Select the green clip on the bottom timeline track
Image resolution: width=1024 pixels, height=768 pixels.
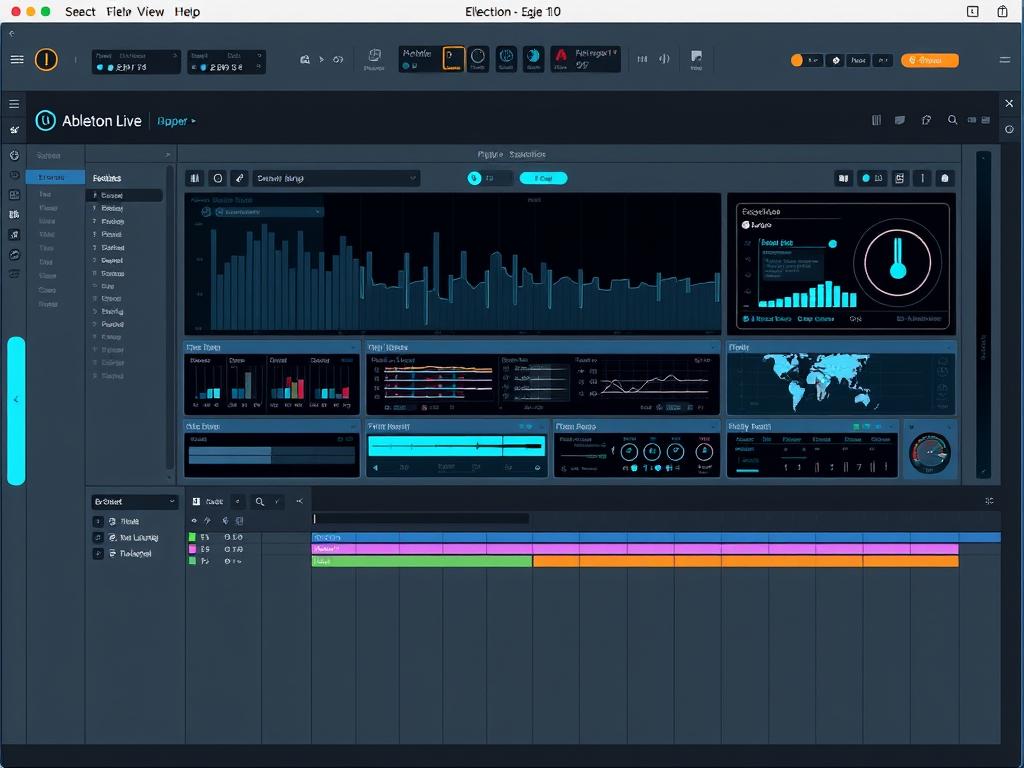(x=420, y=561)
